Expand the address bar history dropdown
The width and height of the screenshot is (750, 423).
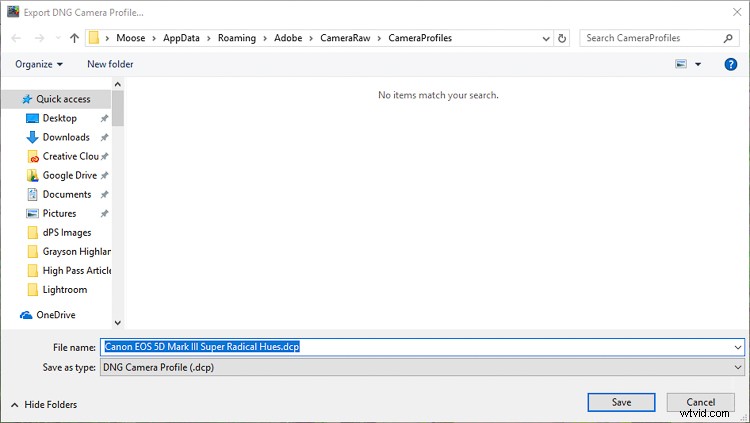[546, 38]
